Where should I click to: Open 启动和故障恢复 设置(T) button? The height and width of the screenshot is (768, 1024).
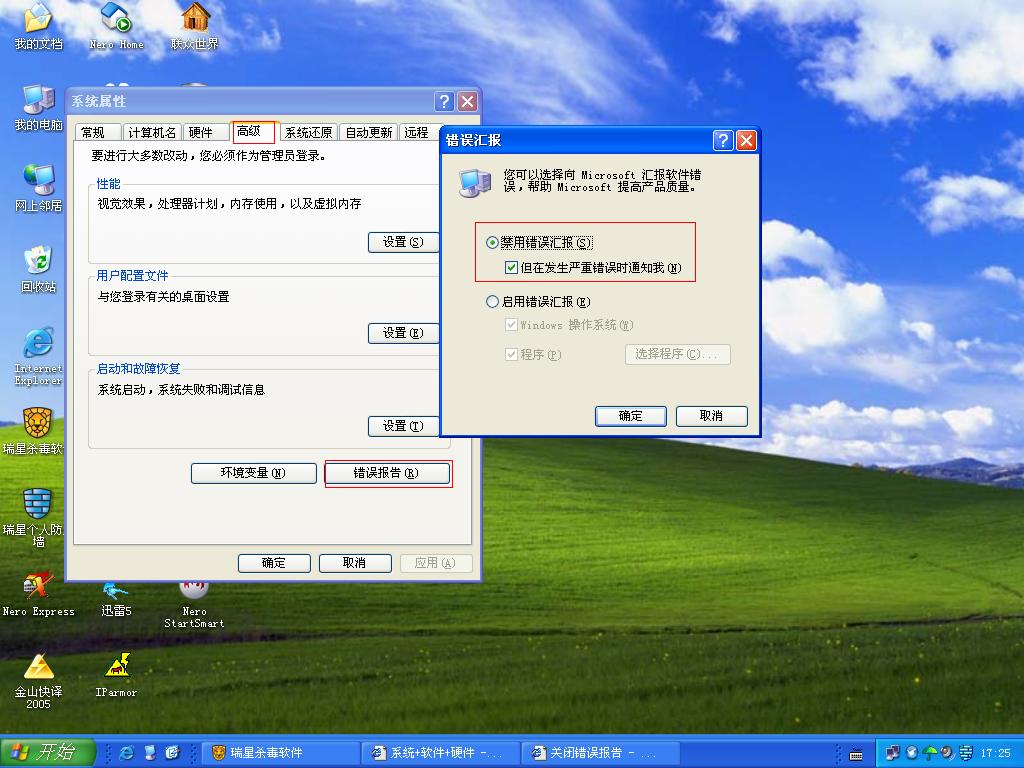point(403,426)
